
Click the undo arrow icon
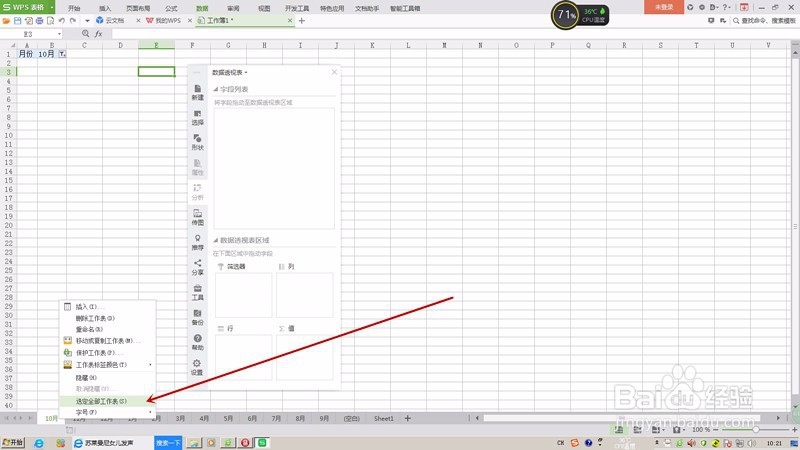pos(62,21)
